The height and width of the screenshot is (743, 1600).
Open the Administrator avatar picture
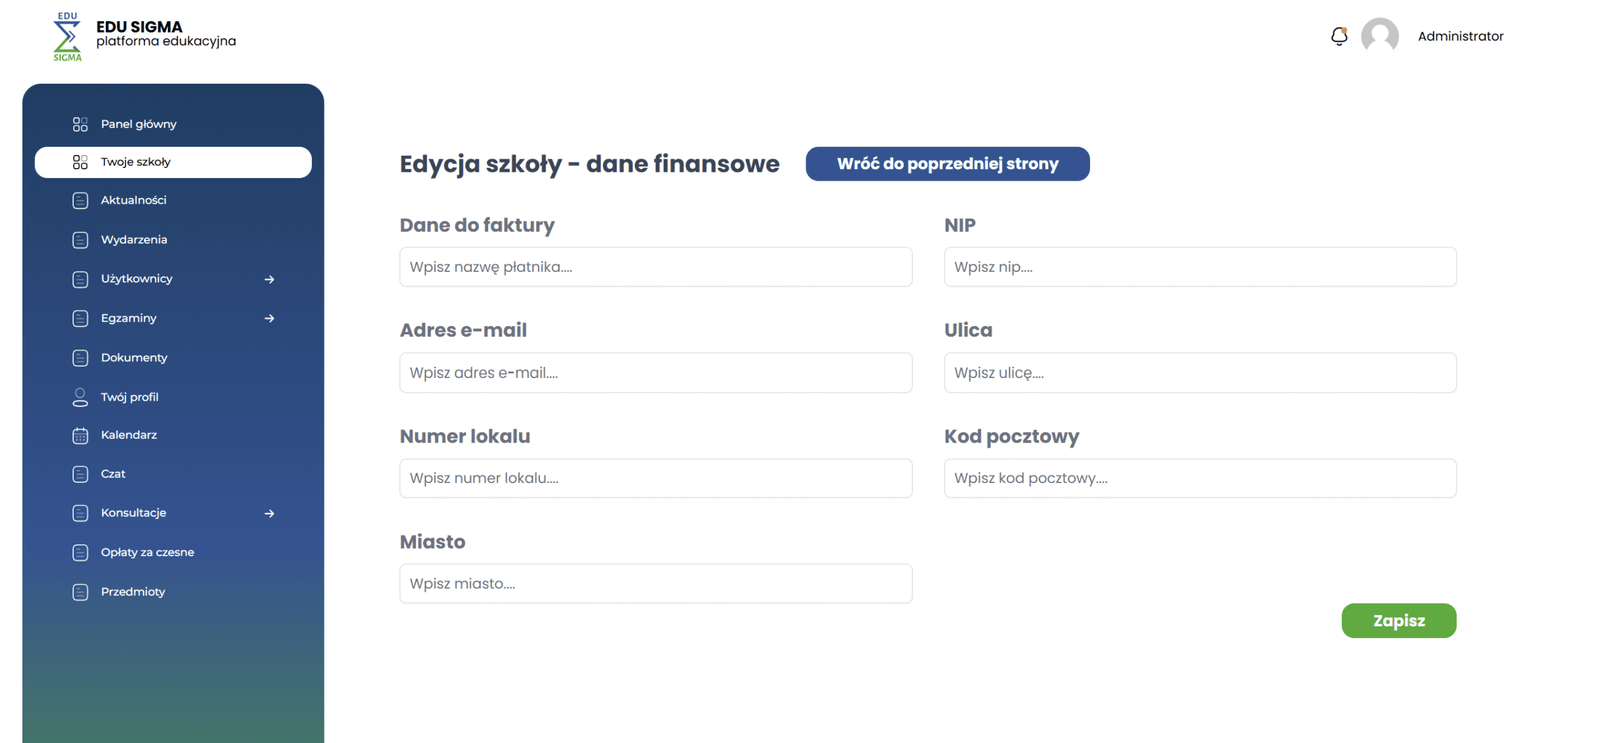[1380, 36]
